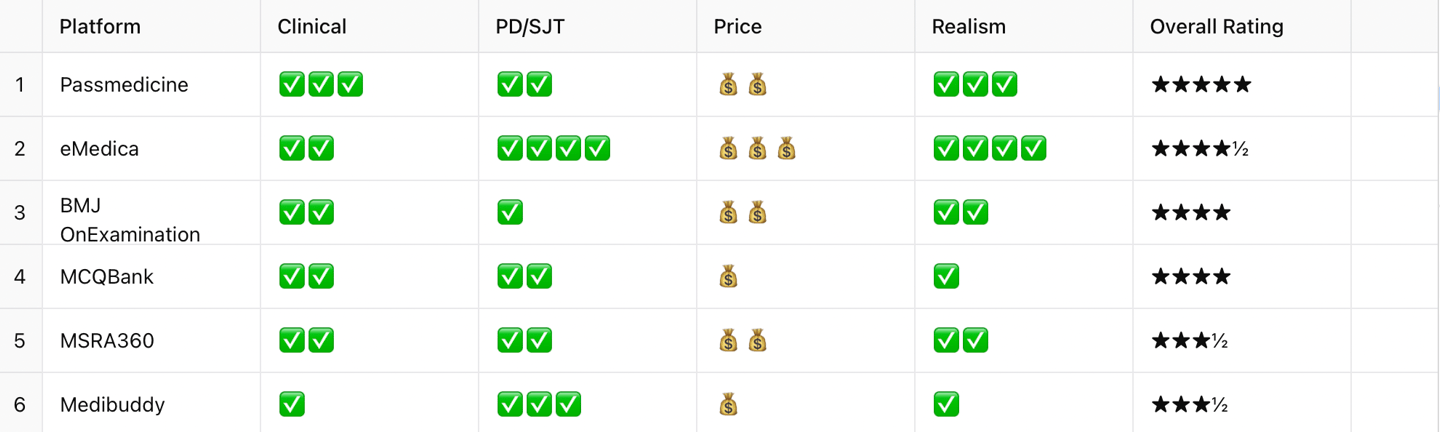Select row number 1

[x=20, y=84]
